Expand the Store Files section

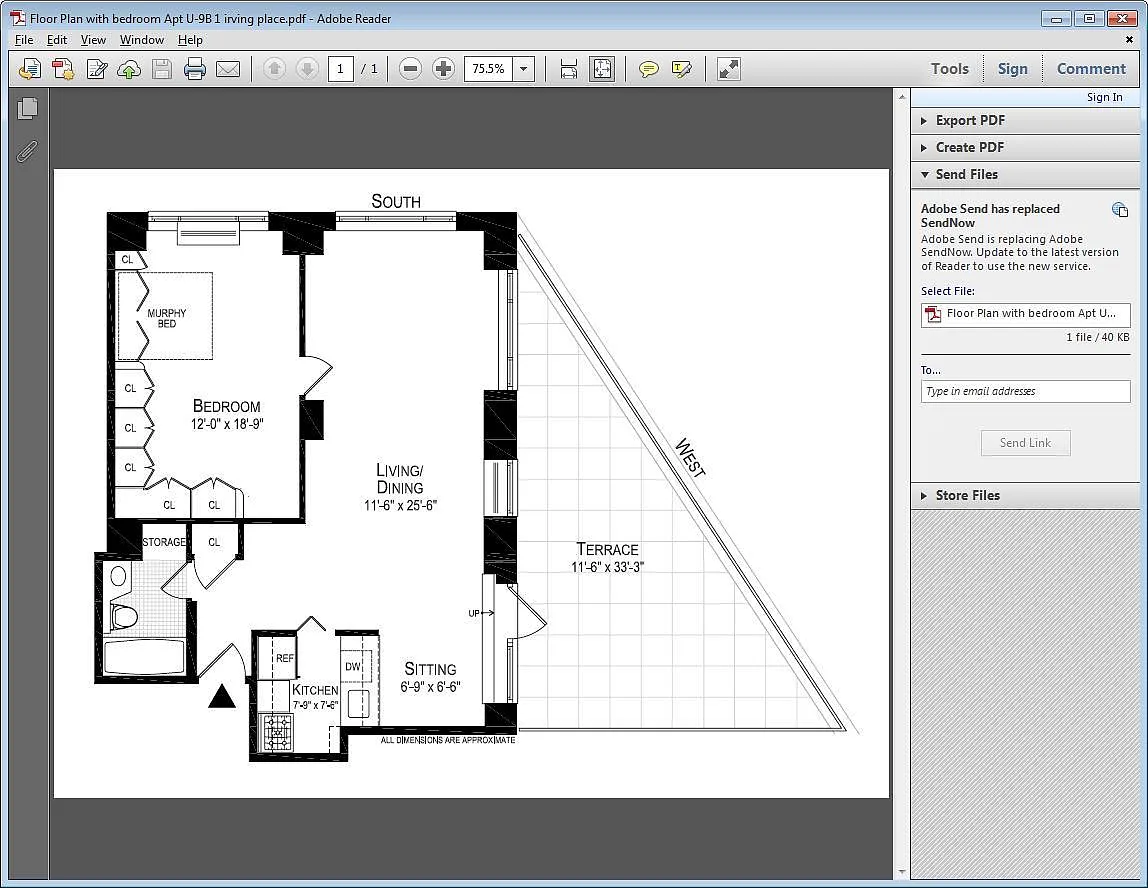click(x=967, y=495)
